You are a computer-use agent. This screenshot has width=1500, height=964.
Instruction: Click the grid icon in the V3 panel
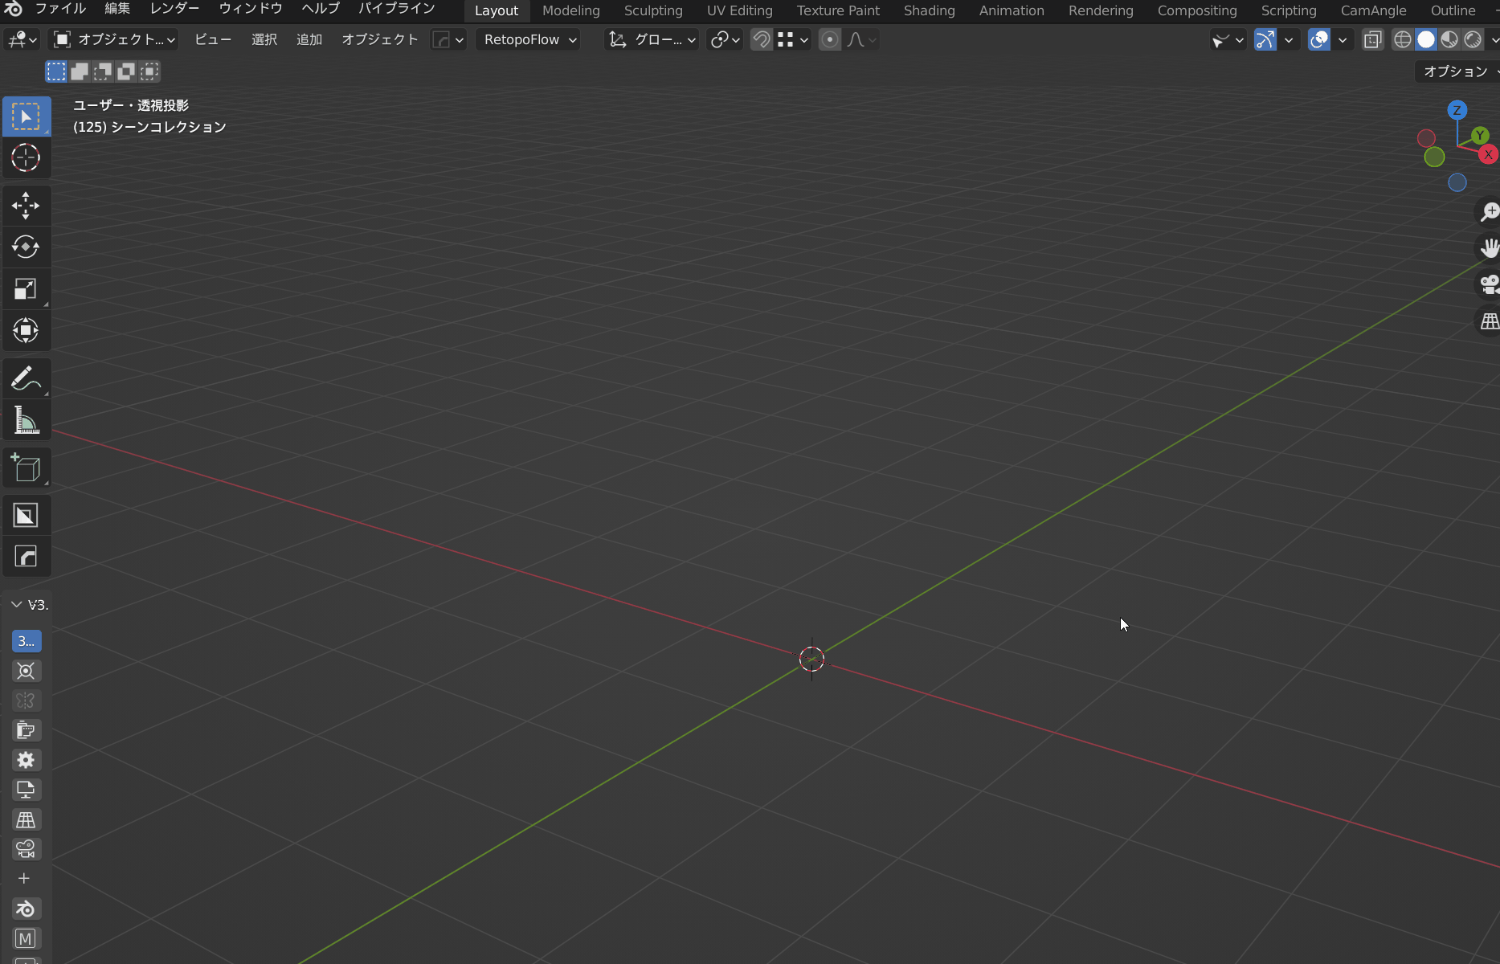pyautogui.click(x=26, y=820)
